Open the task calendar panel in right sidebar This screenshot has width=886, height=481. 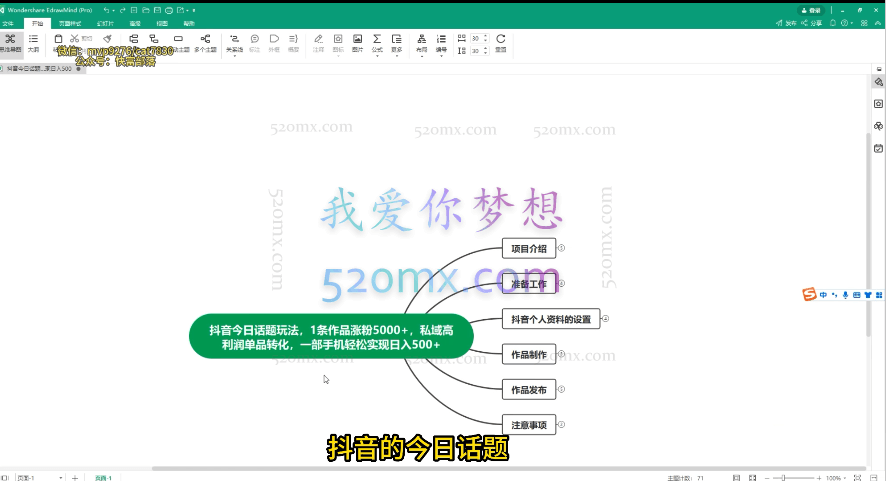(878, 148)
